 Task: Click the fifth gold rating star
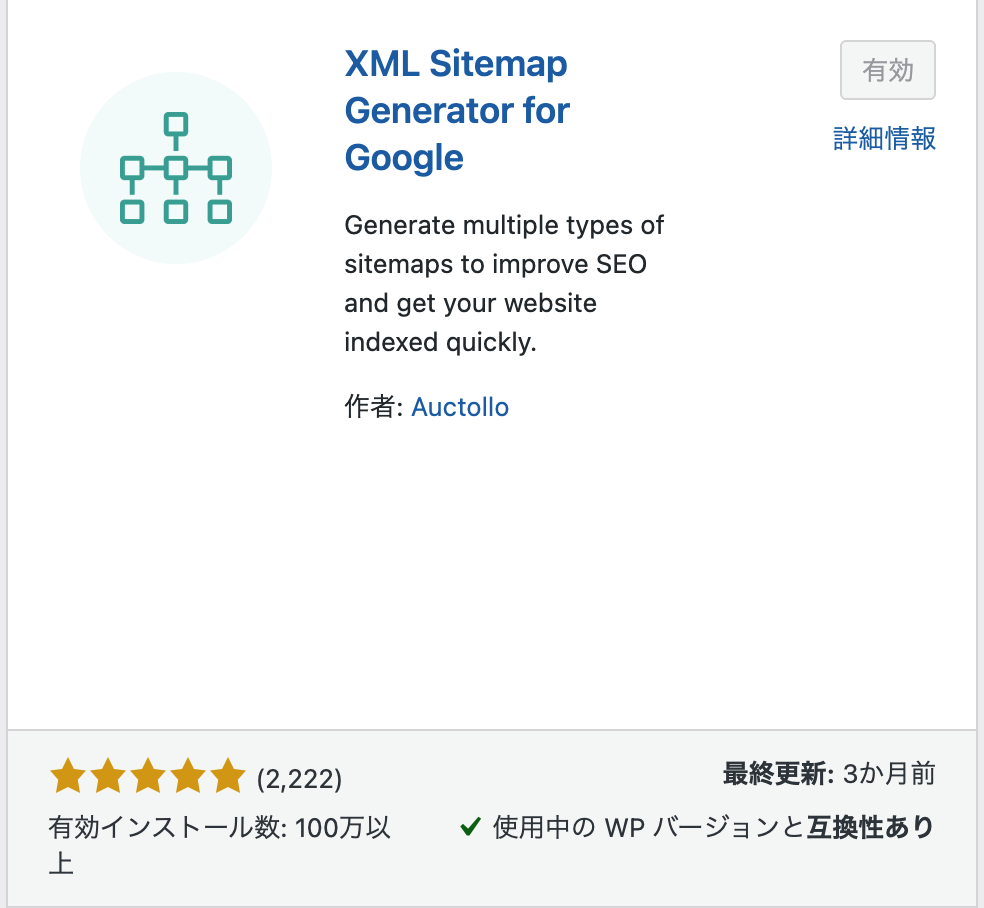(x=228, y=776)
